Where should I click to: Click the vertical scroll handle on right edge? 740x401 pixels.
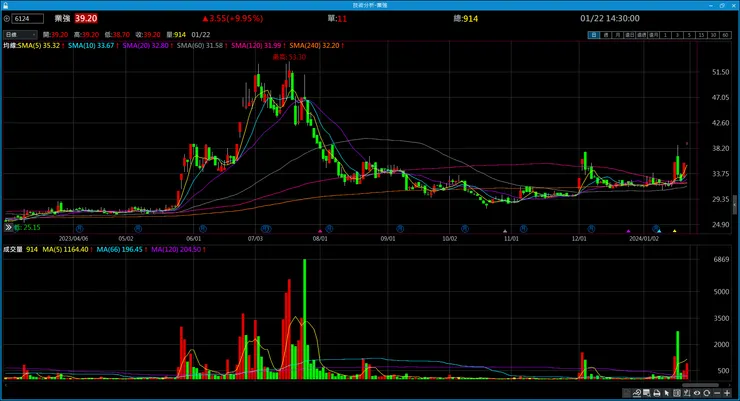[734, 205]
